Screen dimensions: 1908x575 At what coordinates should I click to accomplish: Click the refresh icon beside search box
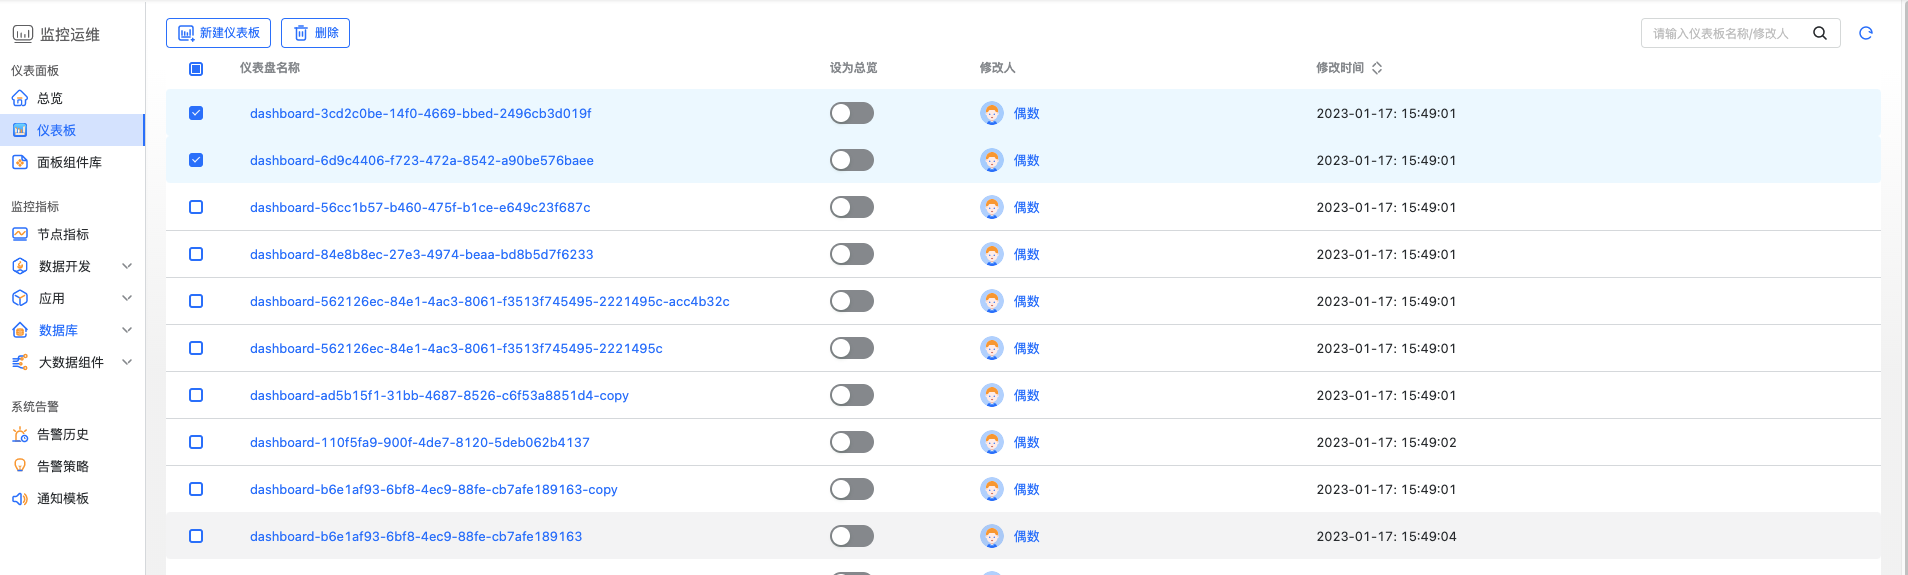(1865, 33)
